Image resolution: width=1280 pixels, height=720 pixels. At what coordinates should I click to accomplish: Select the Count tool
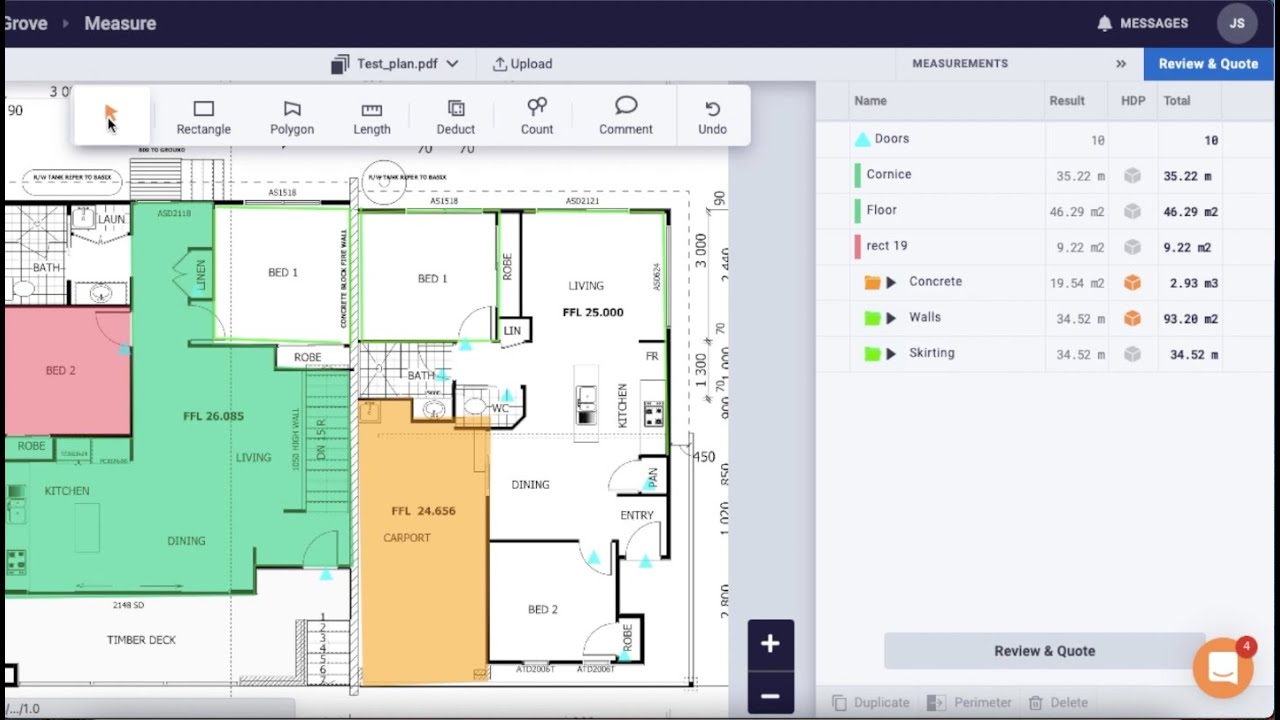[537, 117]
